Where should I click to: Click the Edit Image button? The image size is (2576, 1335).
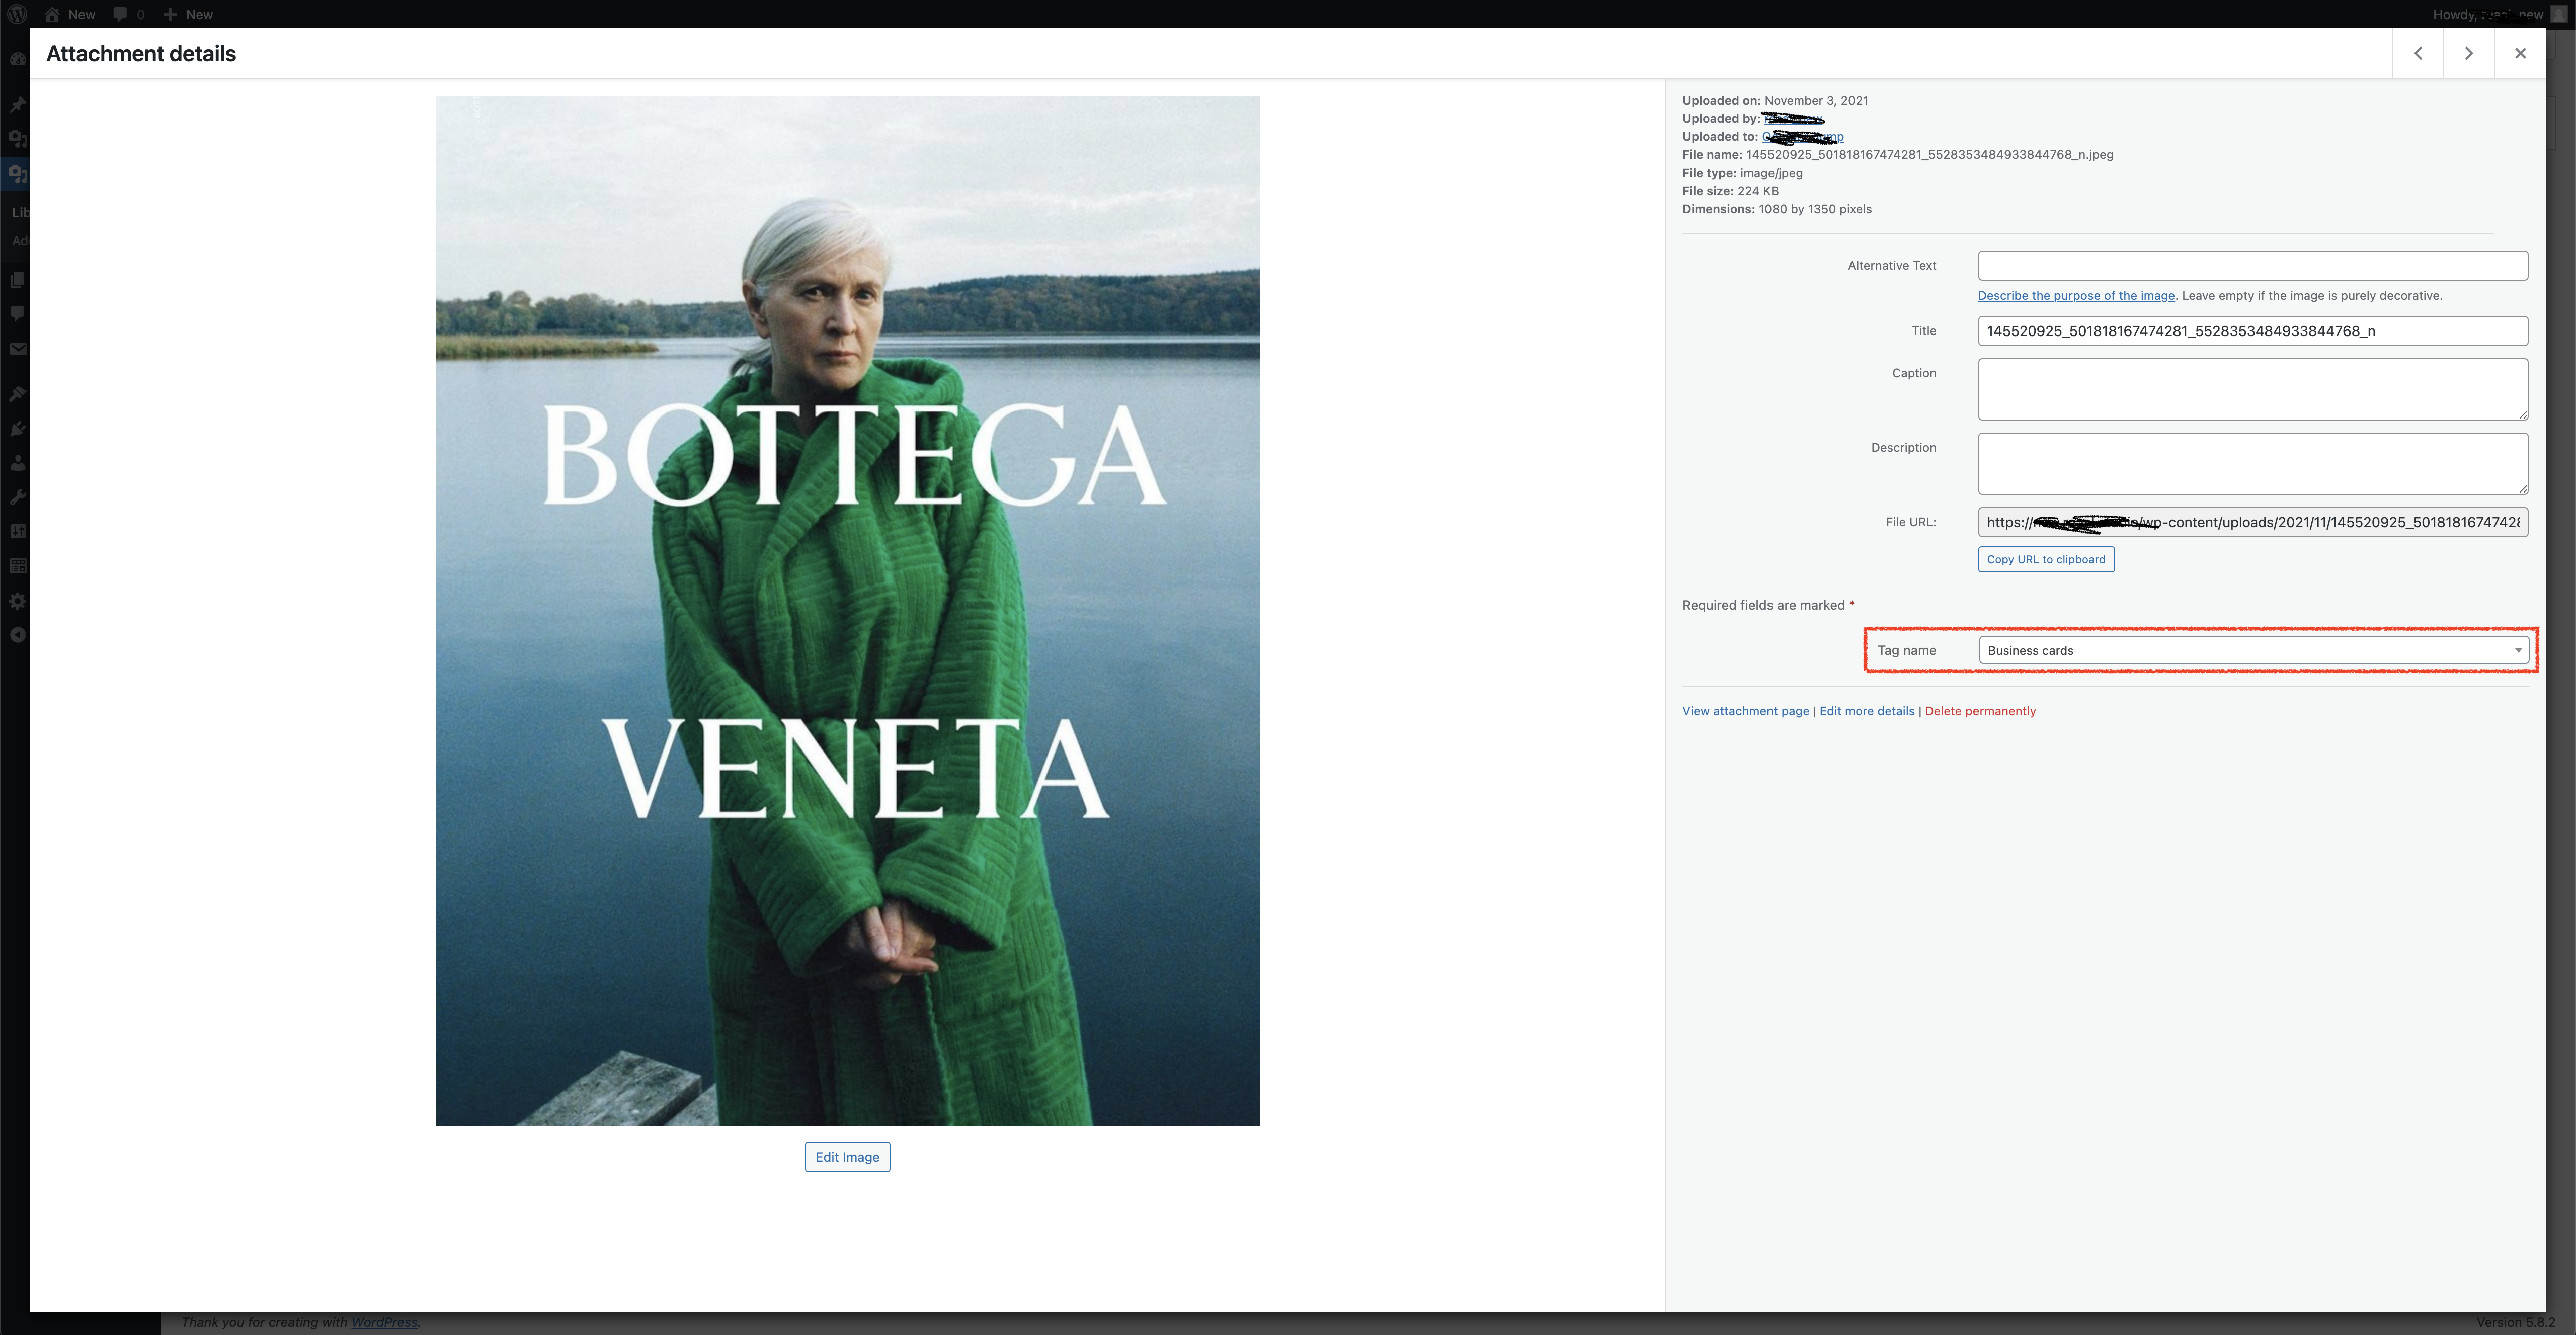coord(847,1157)
